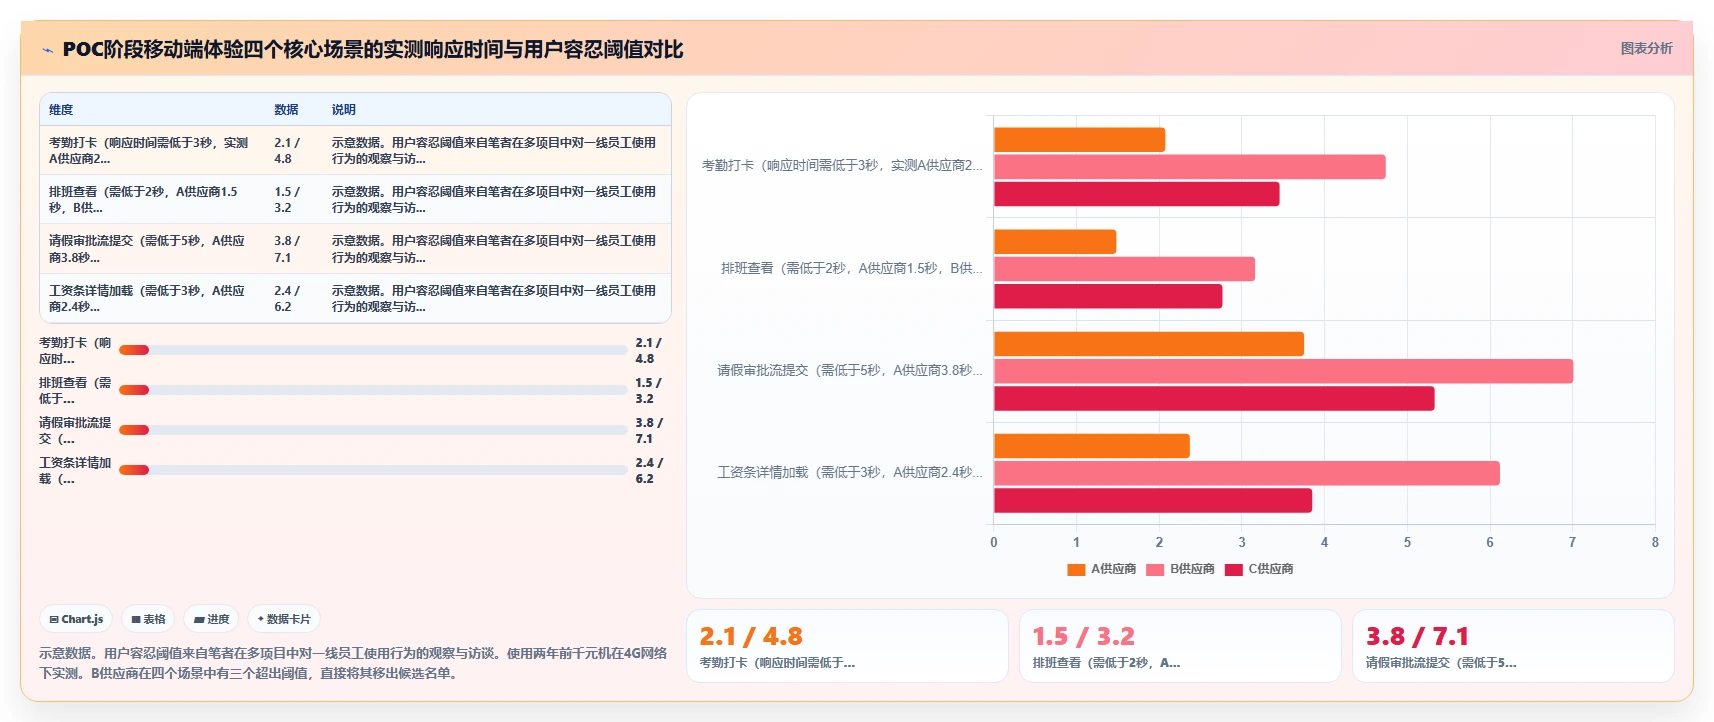Click the orange A供应商 bar for 工资条详情加载
The width and height of the screenshot is (1714, 722).
pos(1092,446)
